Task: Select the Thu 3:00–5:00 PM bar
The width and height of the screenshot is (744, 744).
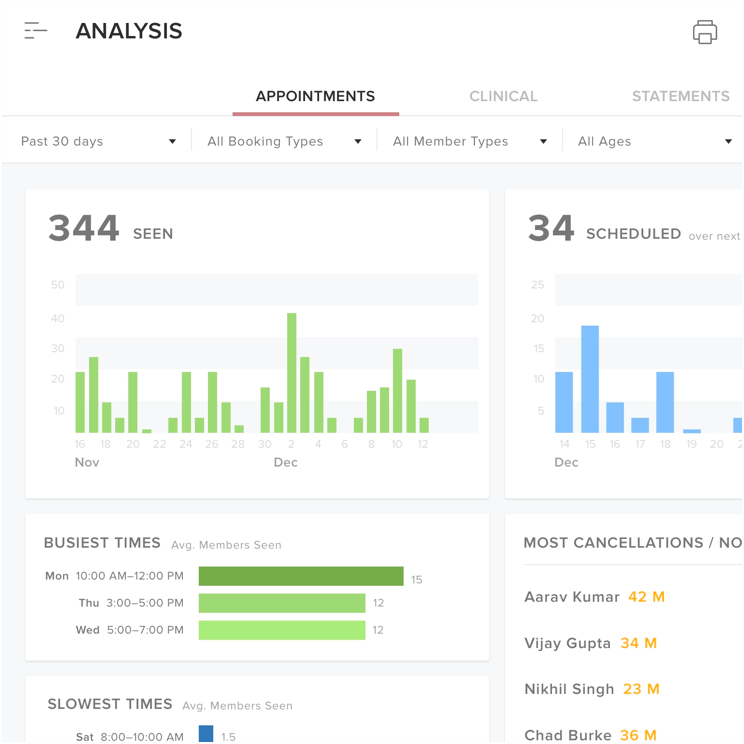Action: tap(282, 603)
